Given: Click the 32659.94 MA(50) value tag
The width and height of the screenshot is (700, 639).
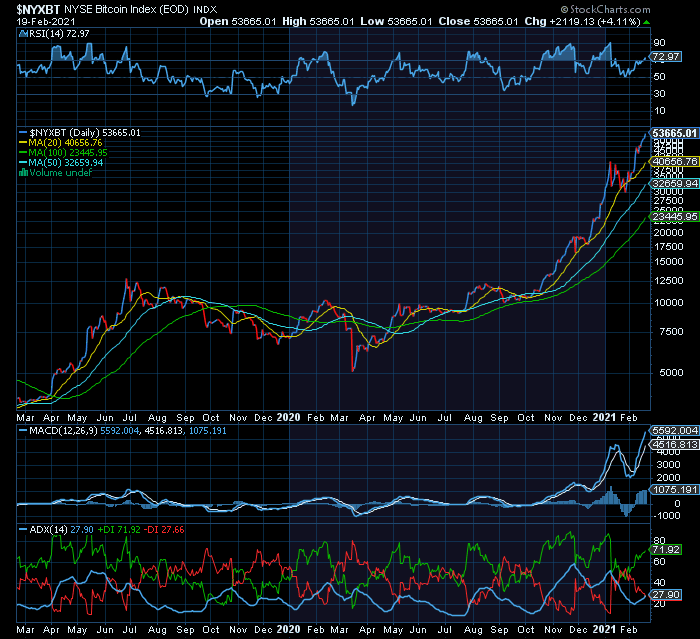Looking at the screenshot, I should 674,184.
